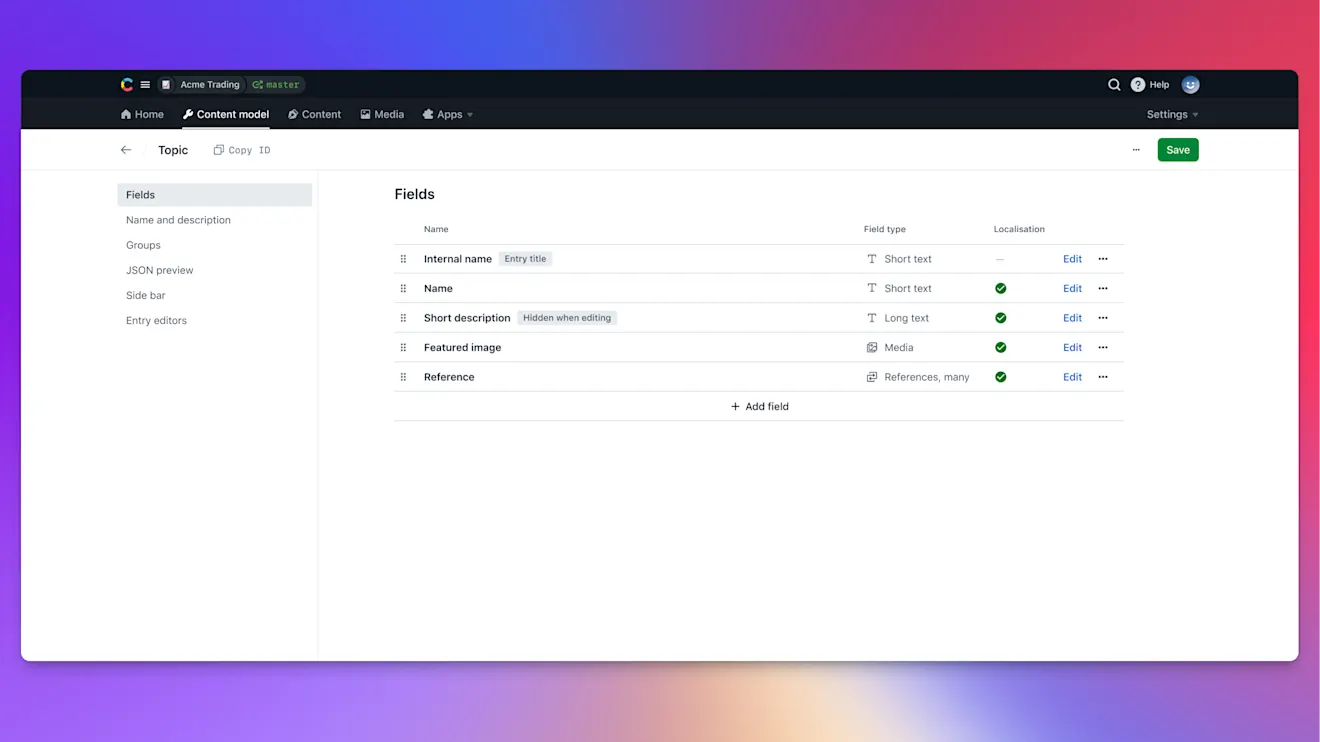1320x742 pixels.
Task: Open the master environment switcher
Action: pyautogui.click(x=276, y=85)
